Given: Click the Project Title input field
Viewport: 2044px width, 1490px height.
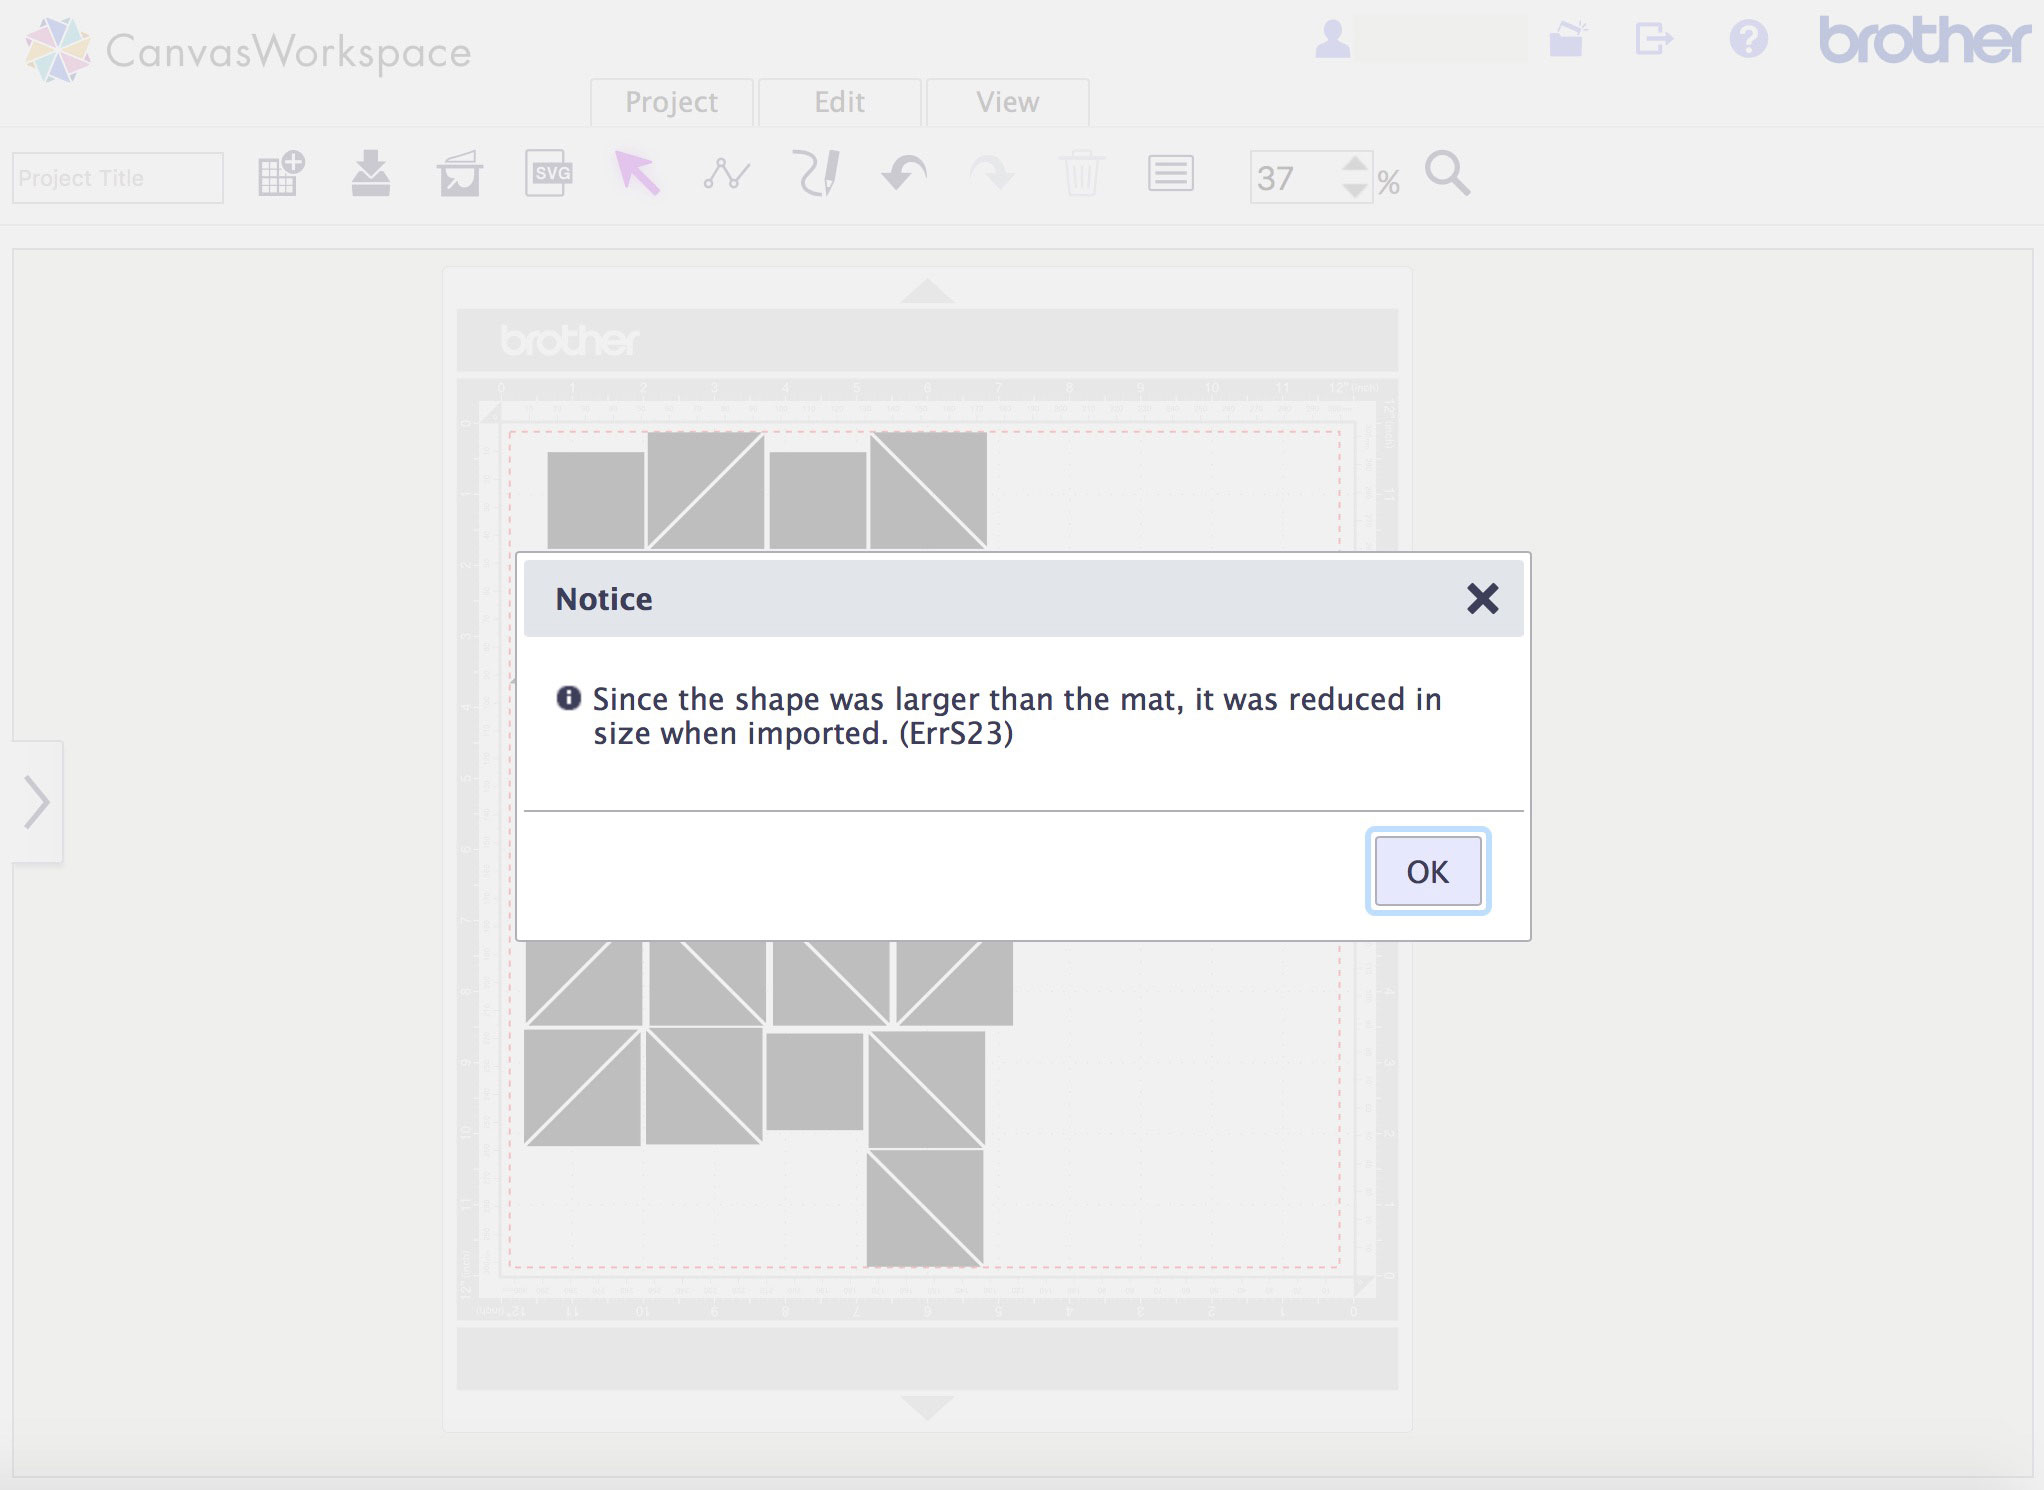Looking at the screenshot, I should point(118,178).
